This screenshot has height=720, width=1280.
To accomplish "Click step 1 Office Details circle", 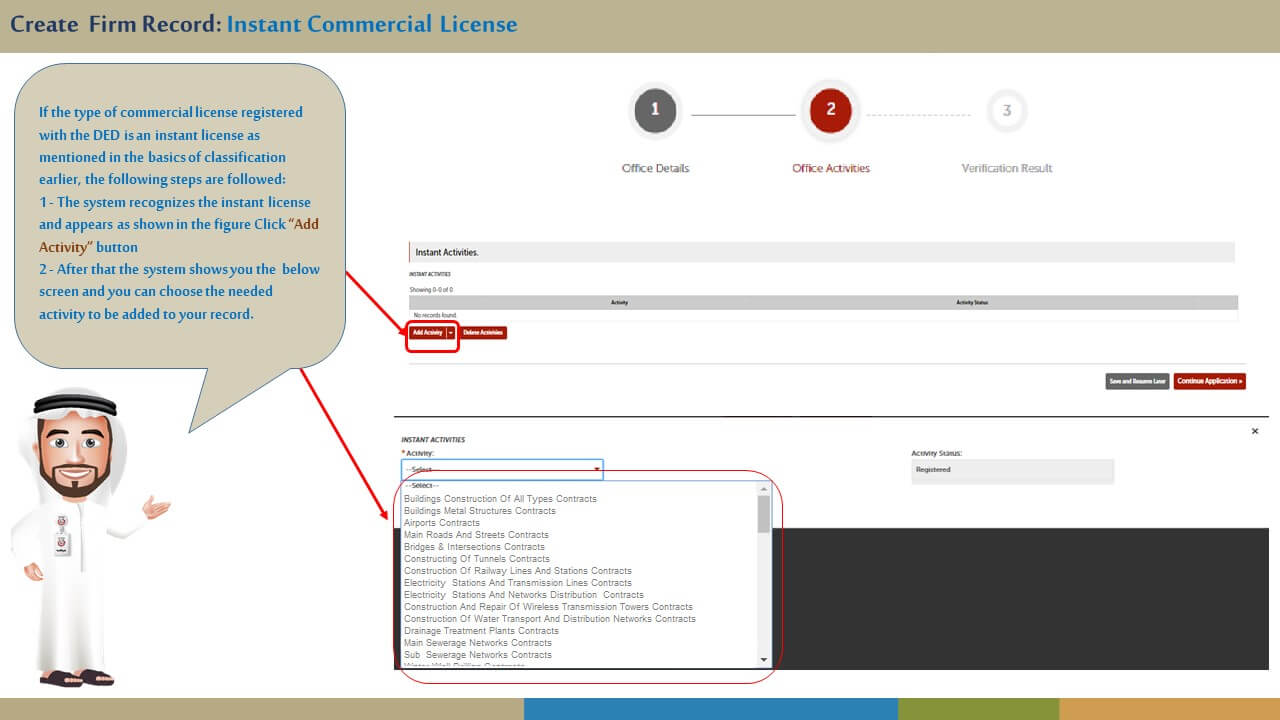I will (x=655, y=110).
